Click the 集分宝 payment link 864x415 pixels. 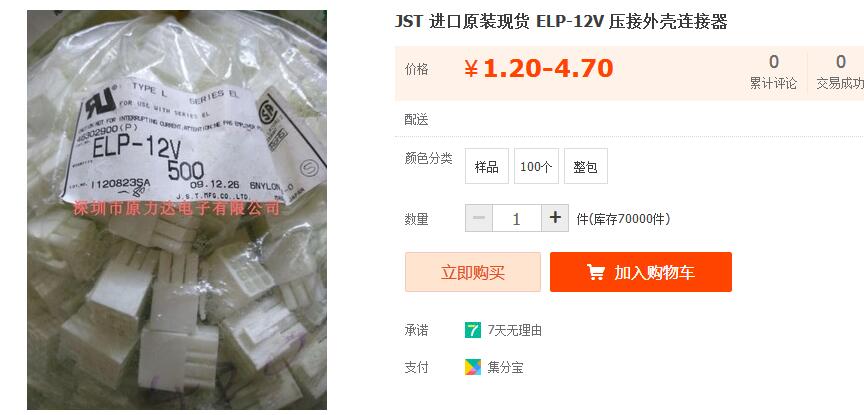(505, 368)
